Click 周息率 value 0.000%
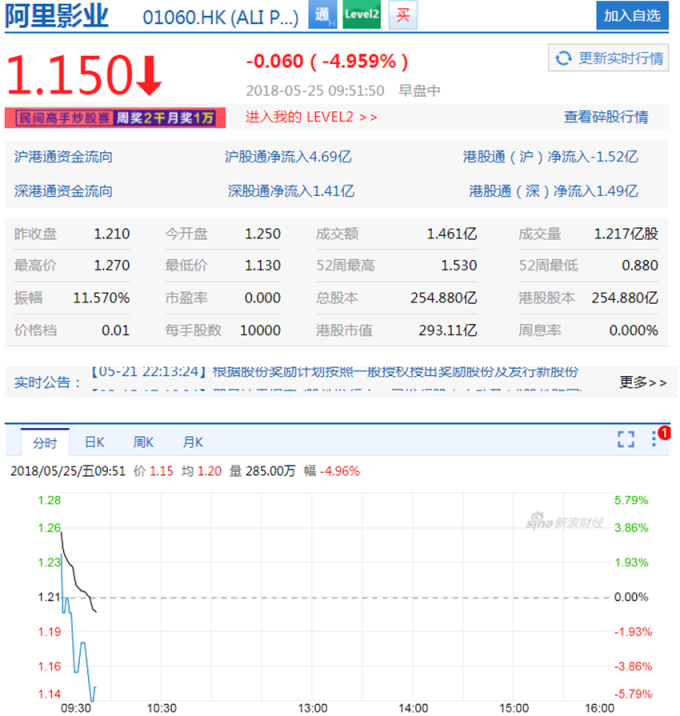The width and height of the screenshot is (680, 716). point(634,330)
